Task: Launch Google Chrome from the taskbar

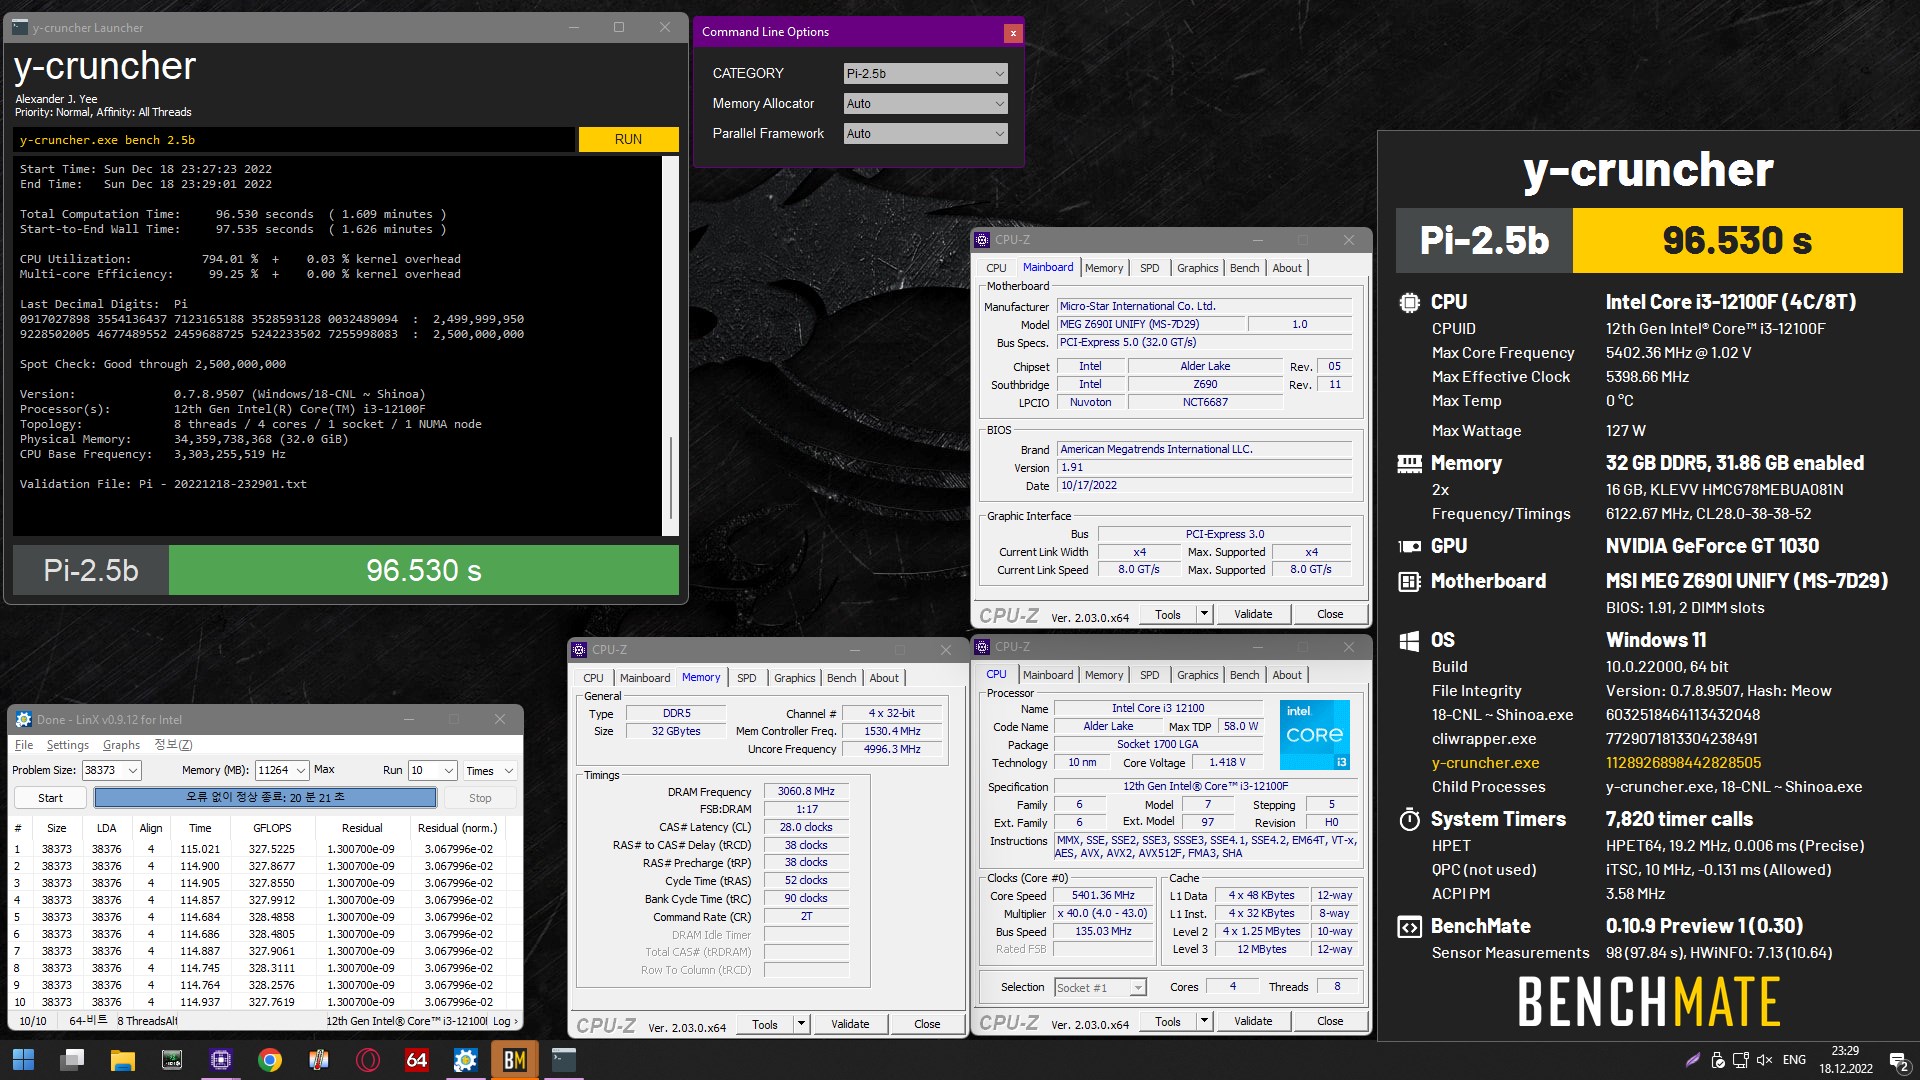Action: coord(269,1060)
